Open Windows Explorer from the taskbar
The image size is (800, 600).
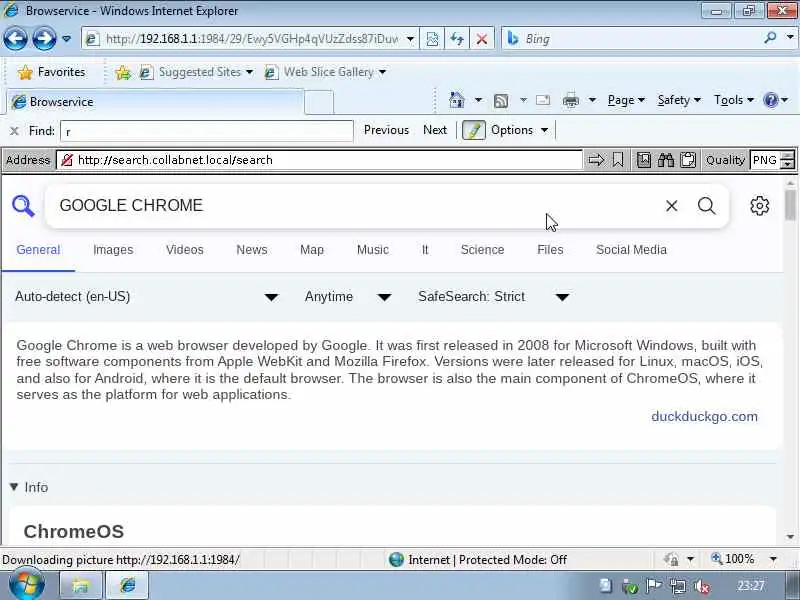click(x=81, y=585)
